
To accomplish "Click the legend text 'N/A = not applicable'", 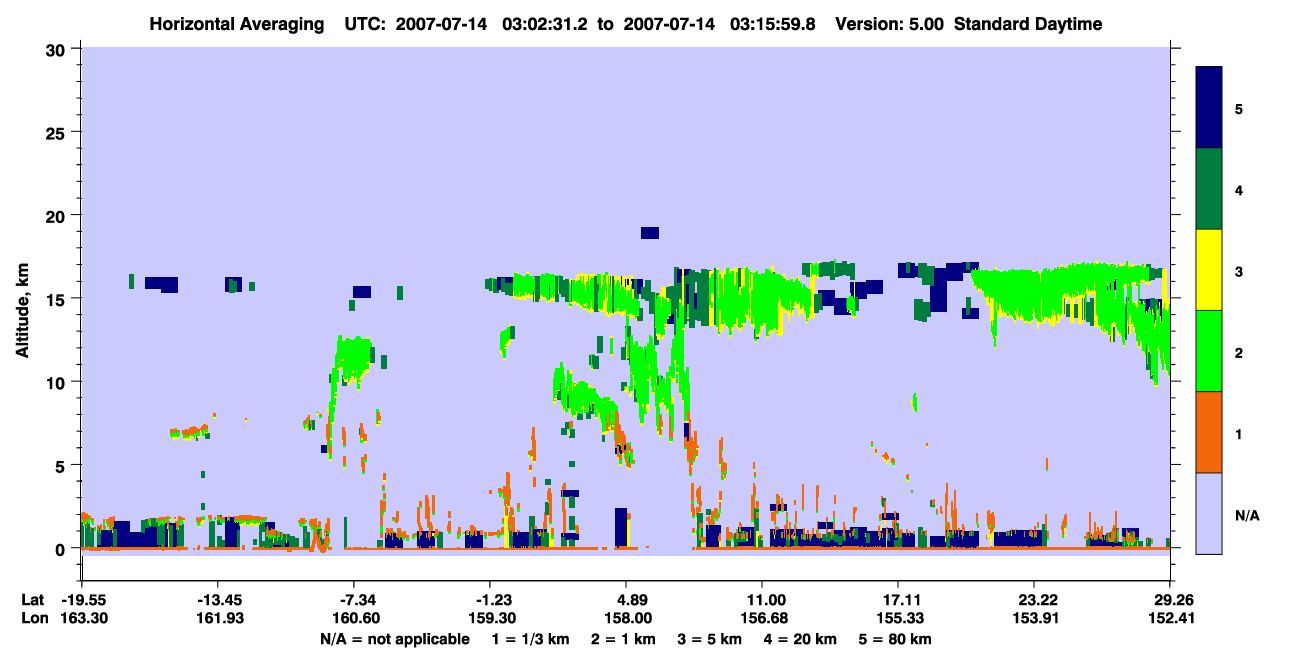I will click(394, 639).
